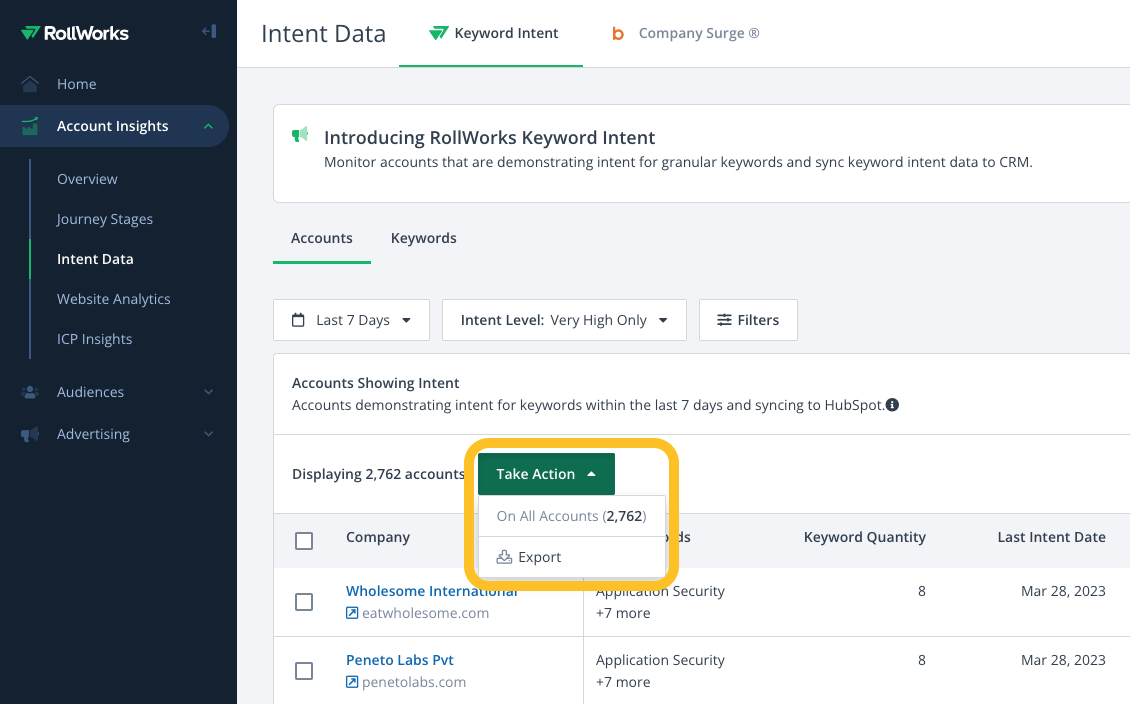
Task: Click the calendar icon on date filter
Action: (298, 320)
